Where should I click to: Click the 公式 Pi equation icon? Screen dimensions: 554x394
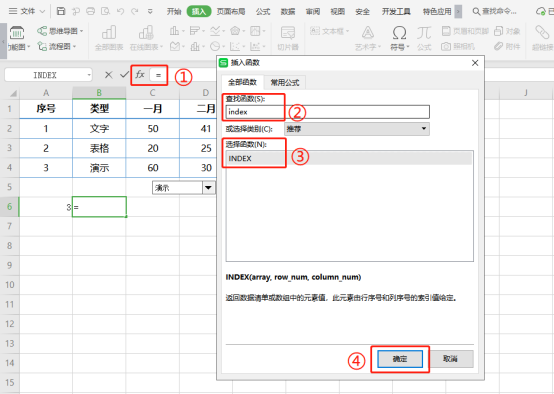[424, 33]
